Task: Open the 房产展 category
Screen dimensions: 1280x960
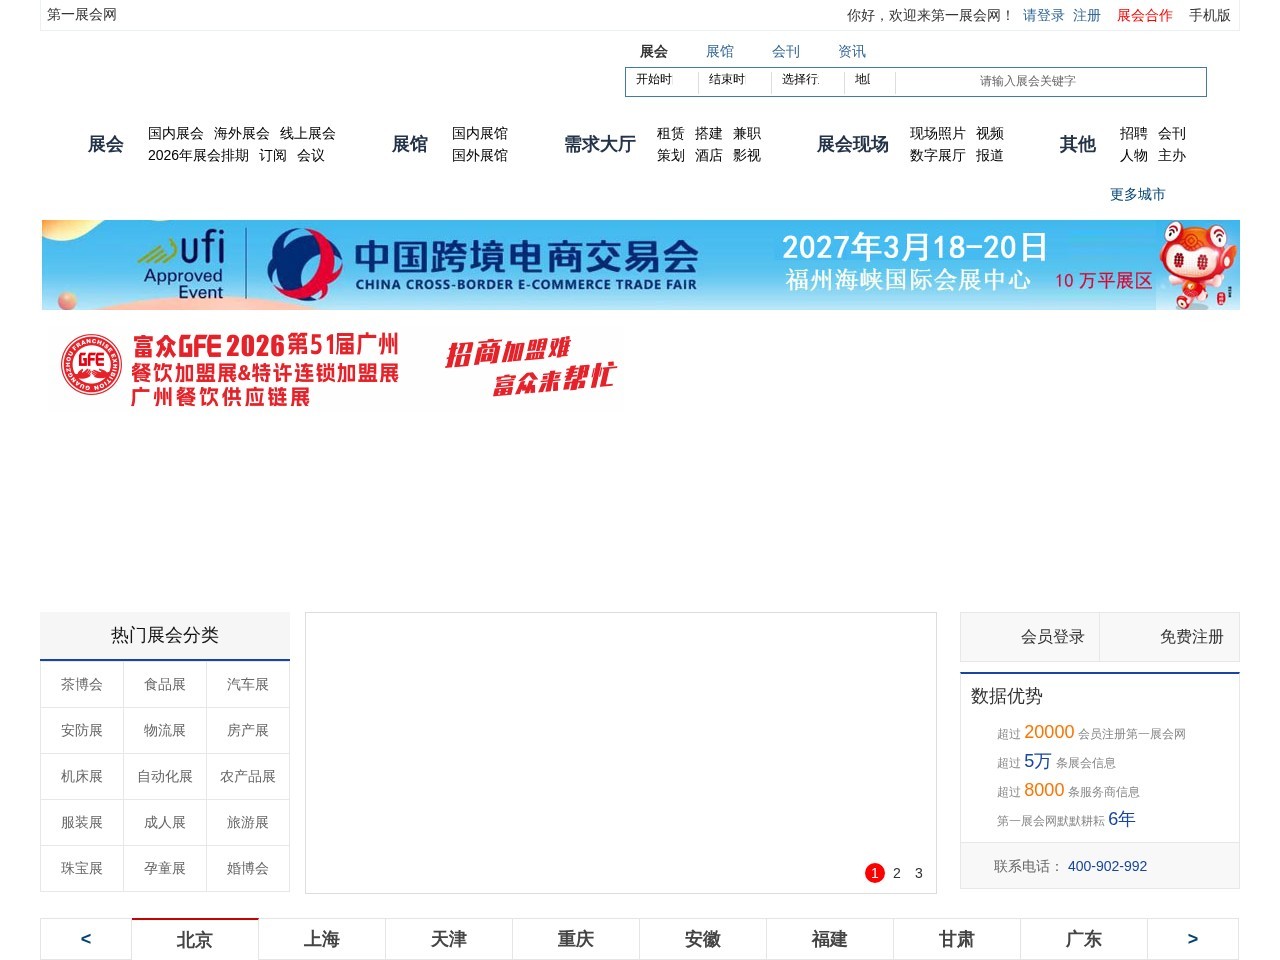Action: (x=248, y=731)
